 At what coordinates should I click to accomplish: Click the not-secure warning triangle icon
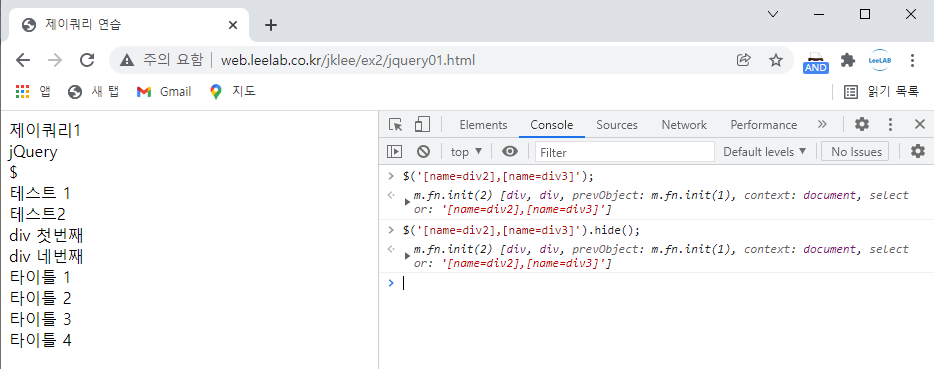pos(127,60)
